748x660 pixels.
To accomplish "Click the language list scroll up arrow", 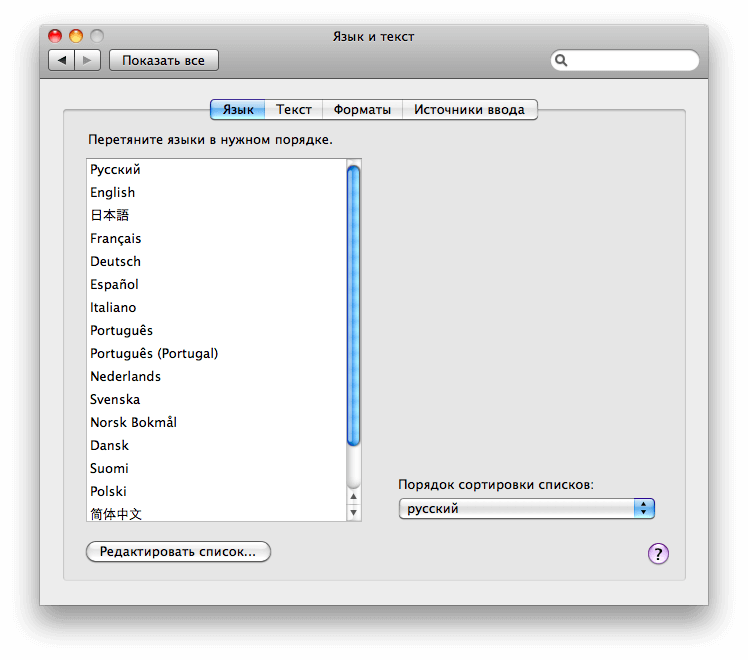I will click(353, 496).
